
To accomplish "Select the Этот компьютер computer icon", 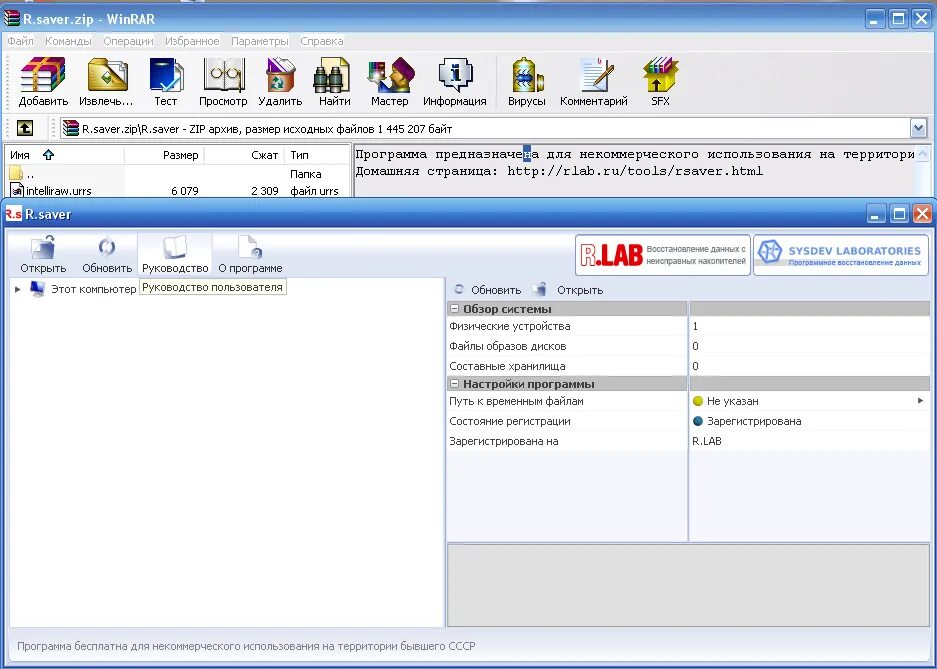I will [37, 289].
